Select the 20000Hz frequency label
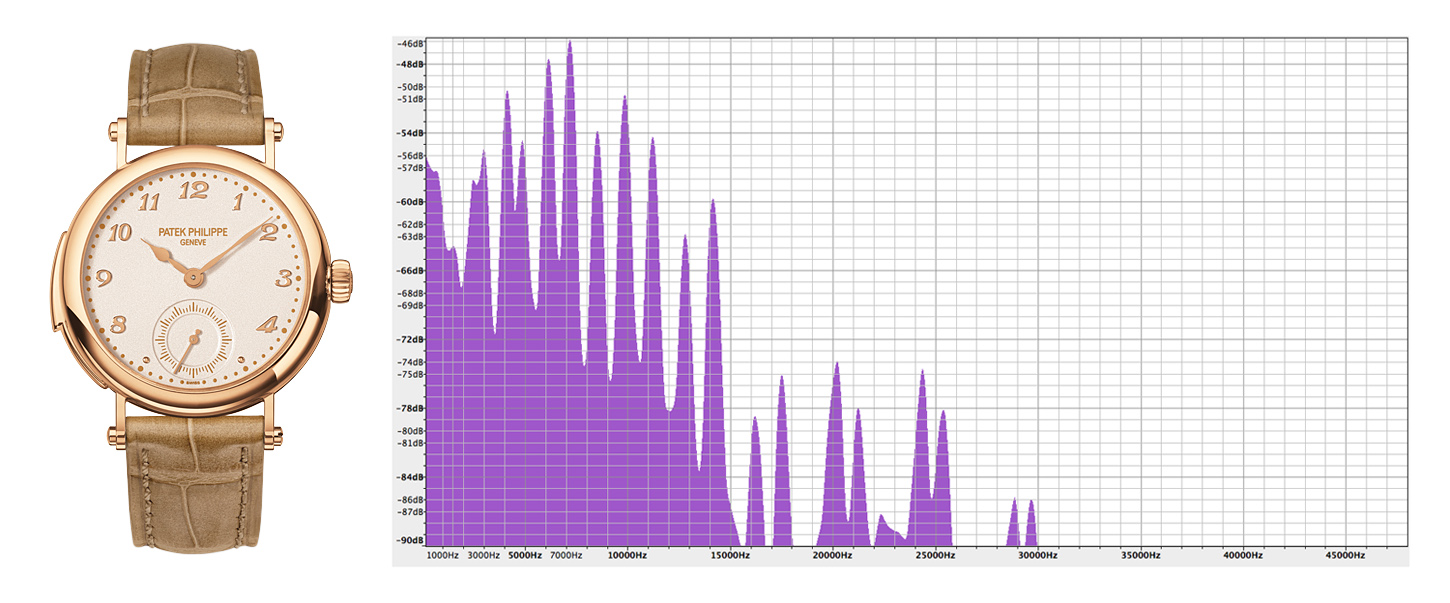The height and width of the screenshot is (603, 1450). point(832,555)
